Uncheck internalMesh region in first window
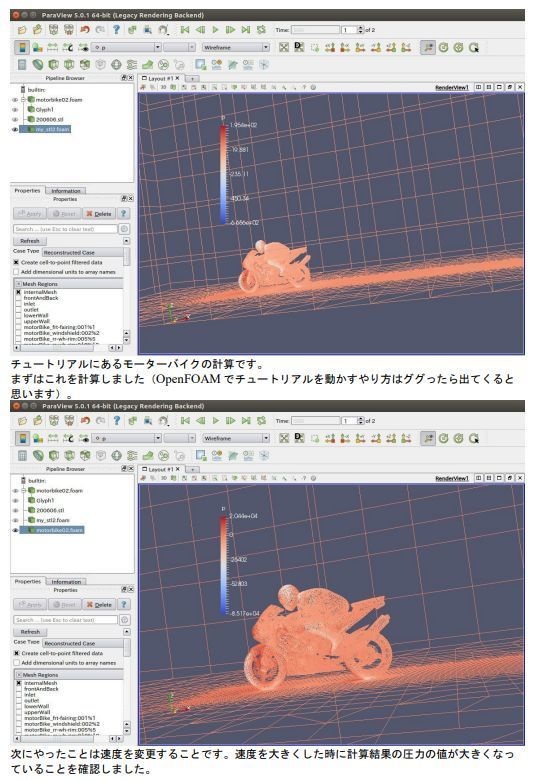 click(19, 292)
